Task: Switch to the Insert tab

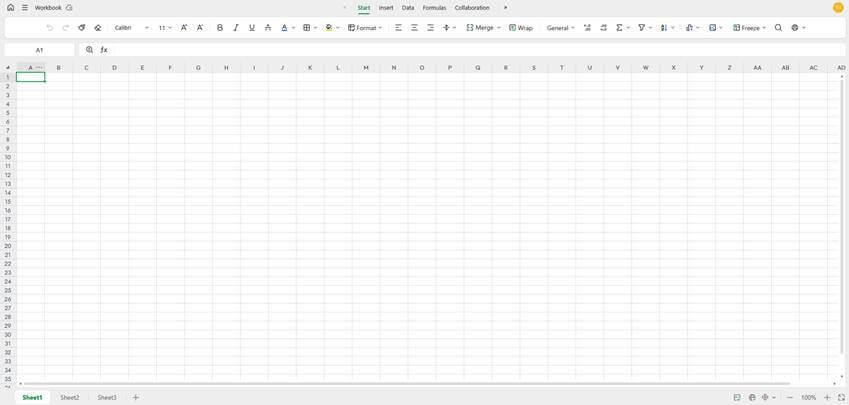Action: click(386, 8)
